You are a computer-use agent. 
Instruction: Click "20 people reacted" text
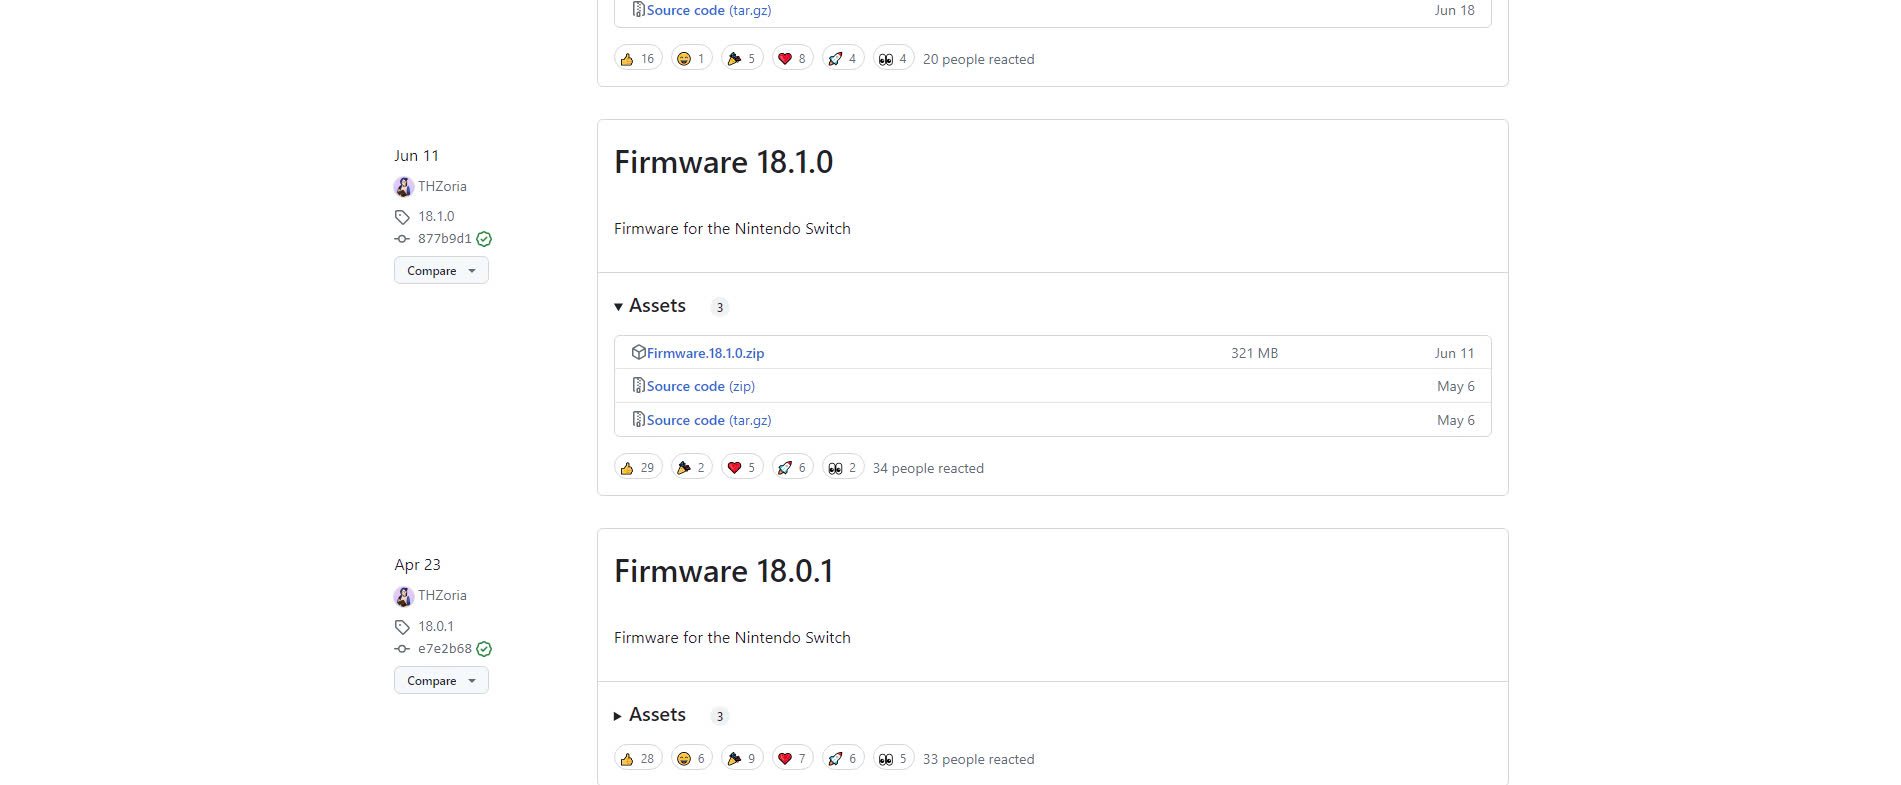(978, 59)
